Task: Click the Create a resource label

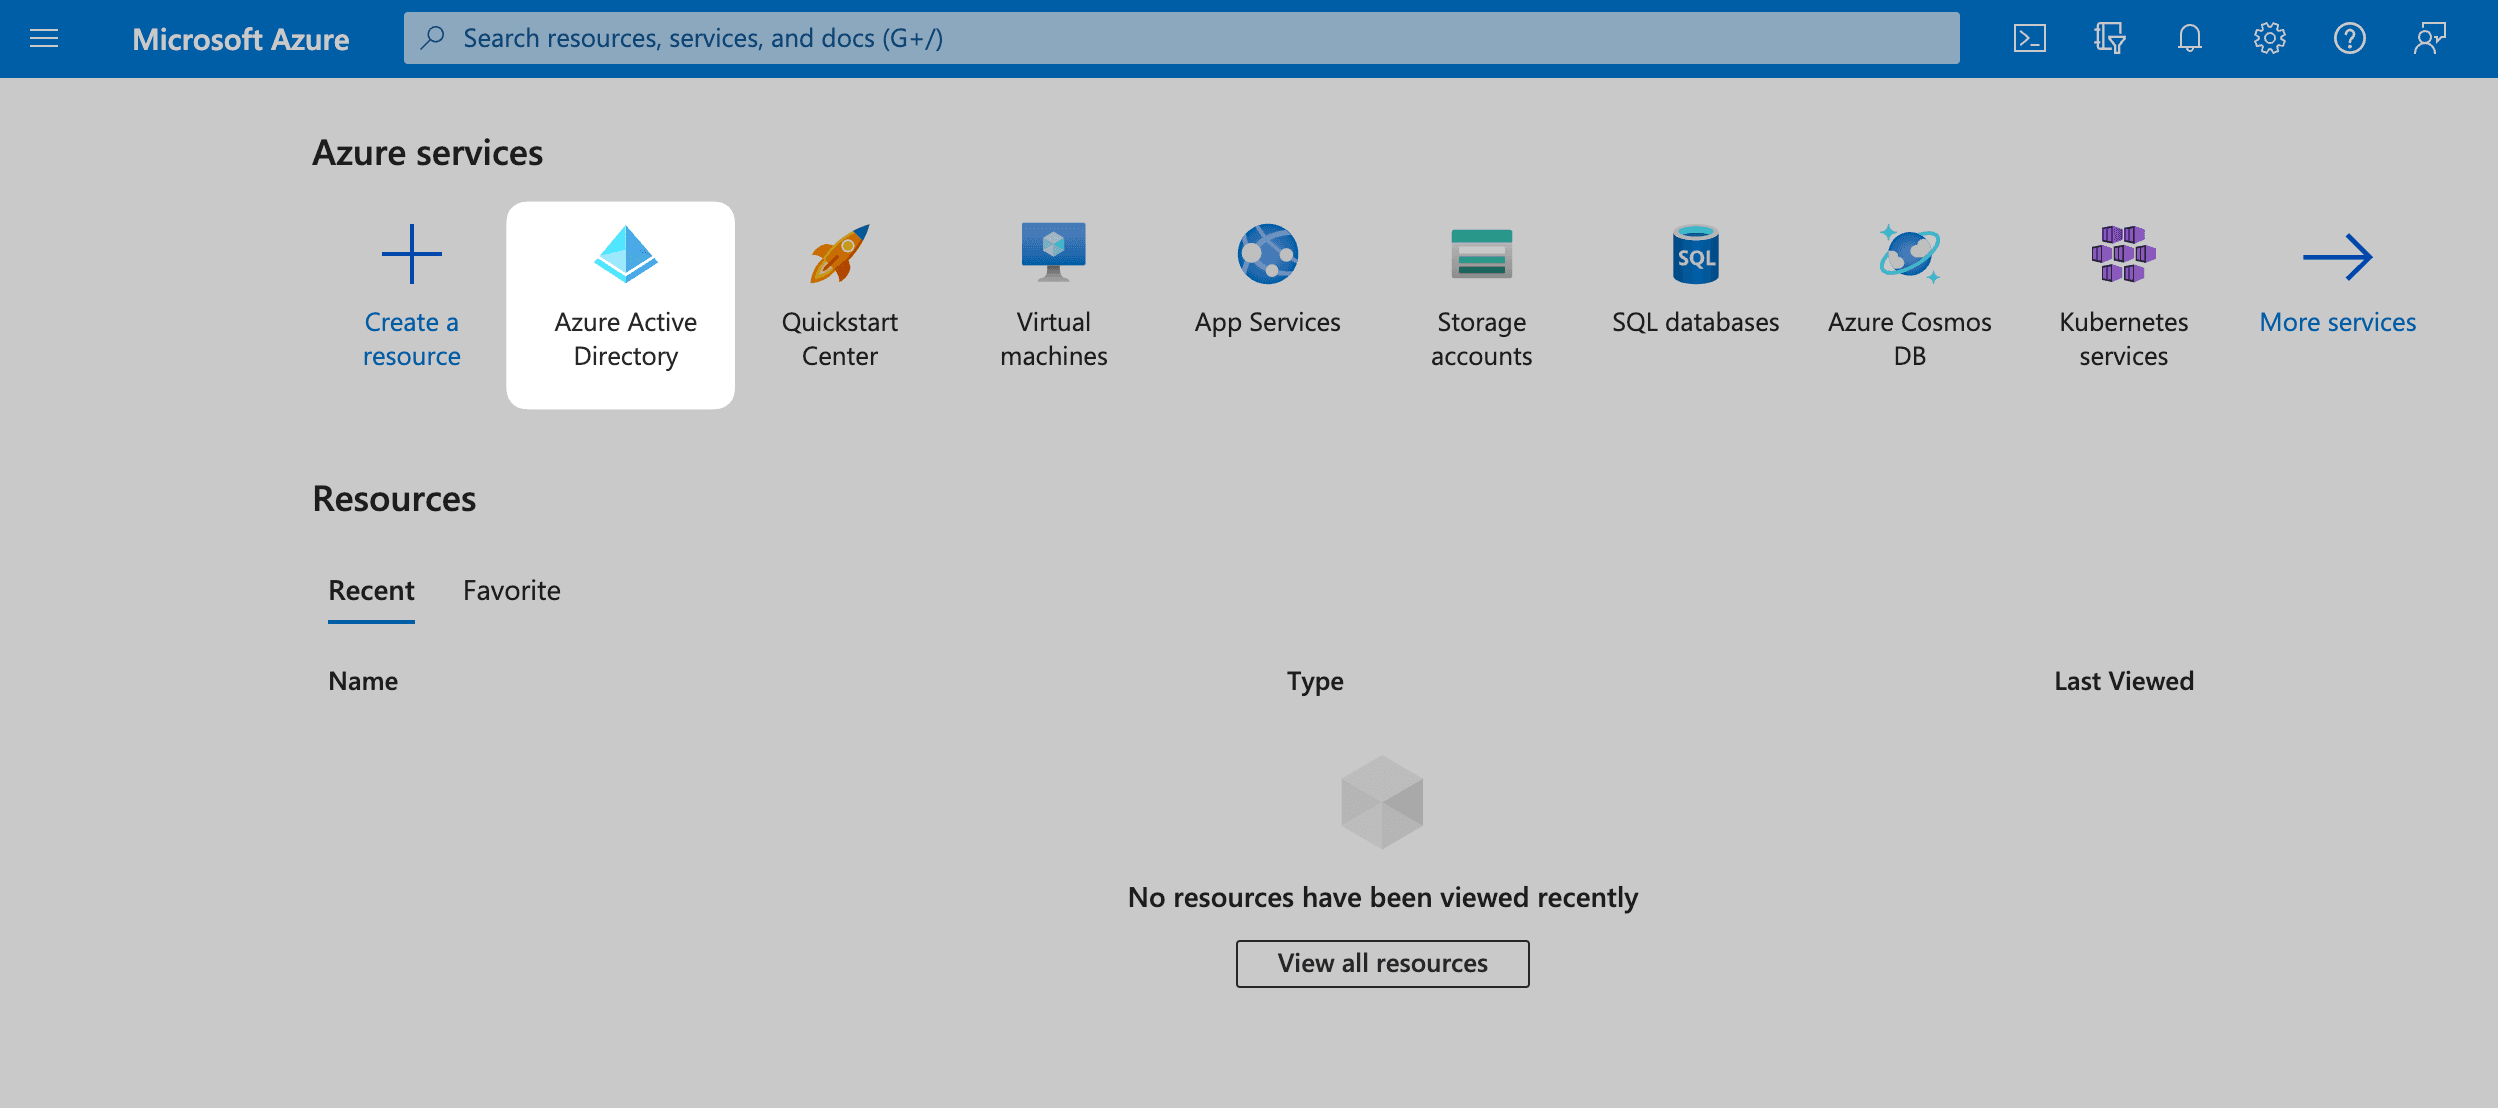Action: click(411, 339)
